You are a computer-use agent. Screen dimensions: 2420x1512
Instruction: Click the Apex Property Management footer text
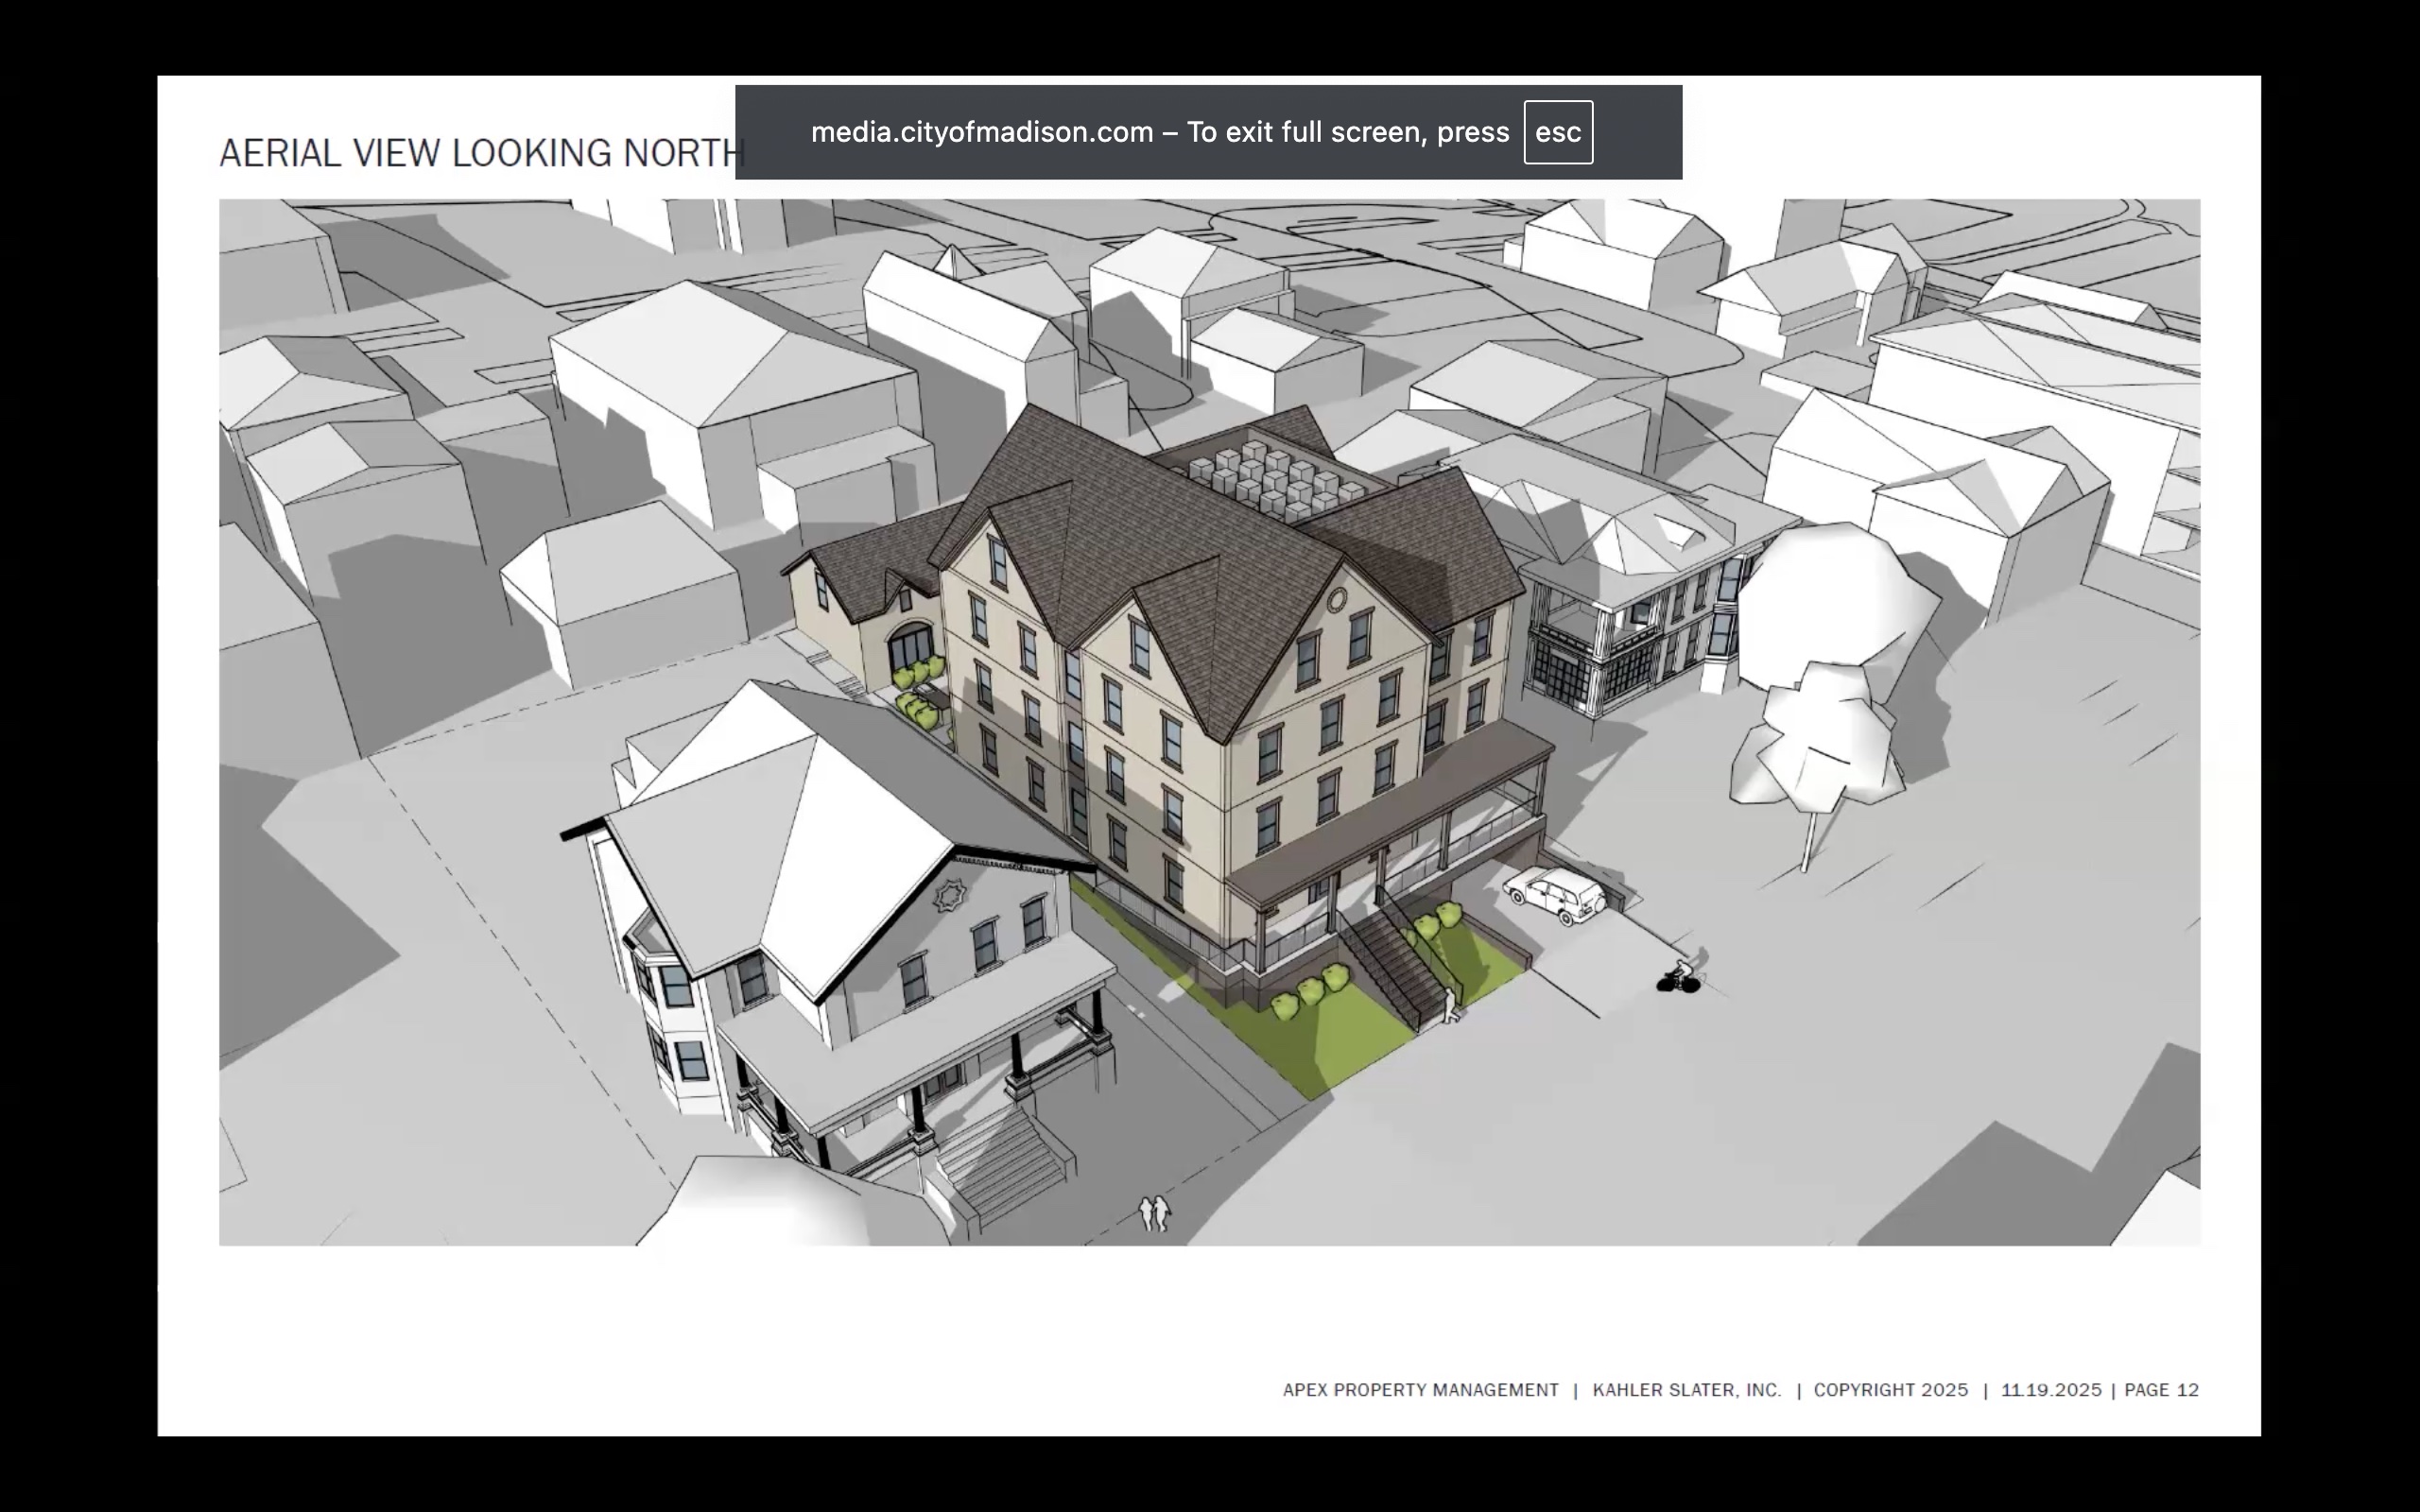[x=1420, y=1390]
